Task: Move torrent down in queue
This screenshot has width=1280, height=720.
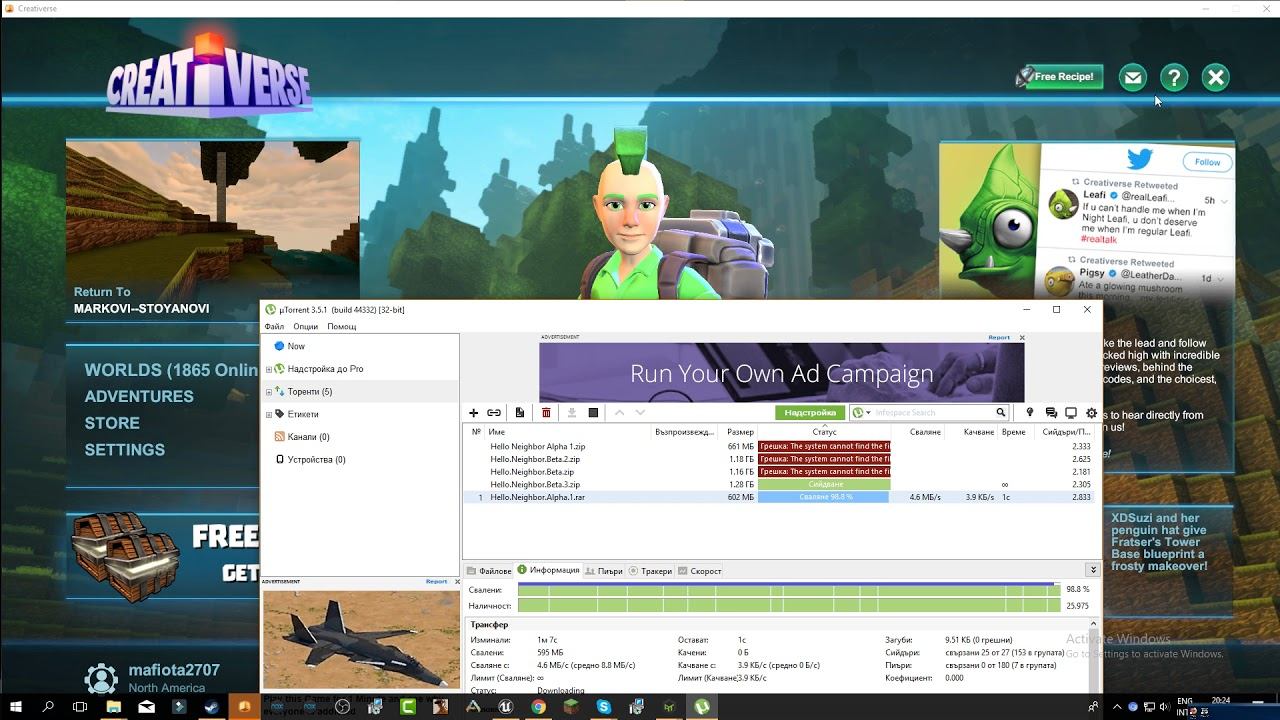Action: point(640,413)
